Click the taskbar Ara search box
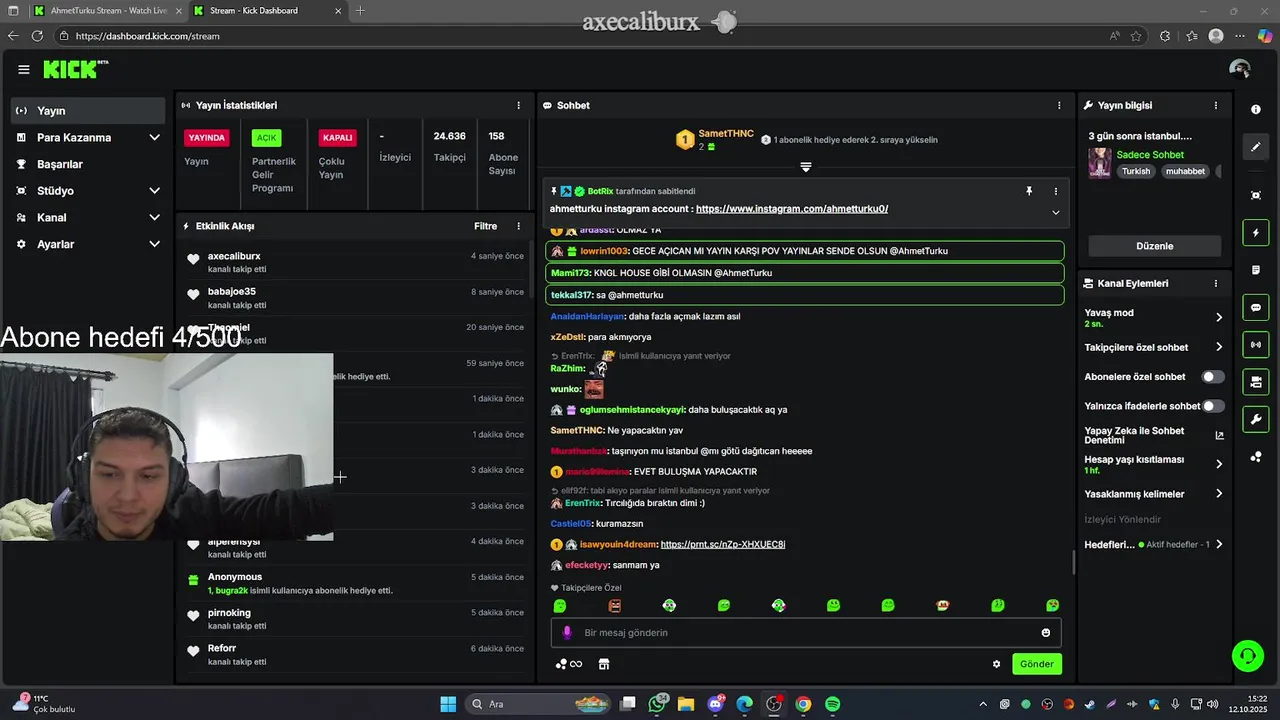The image size is (1280, 720). click(x=536, y=704)
